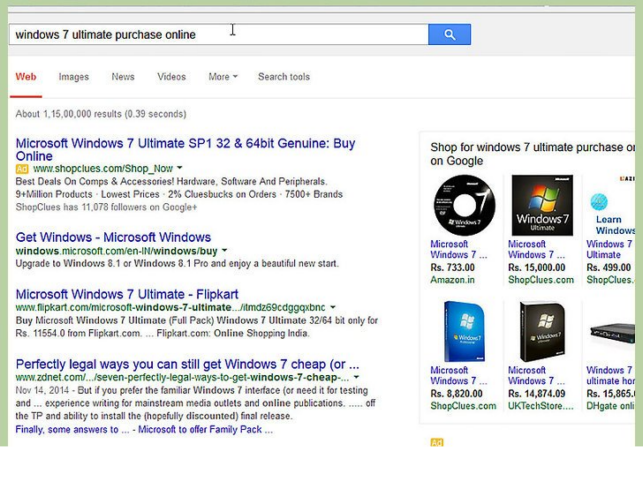Image resolution: width=643 pixels, height=482 pixels.
Task: Click the device thumbnail from DHgate
Action: coord(612,332)
